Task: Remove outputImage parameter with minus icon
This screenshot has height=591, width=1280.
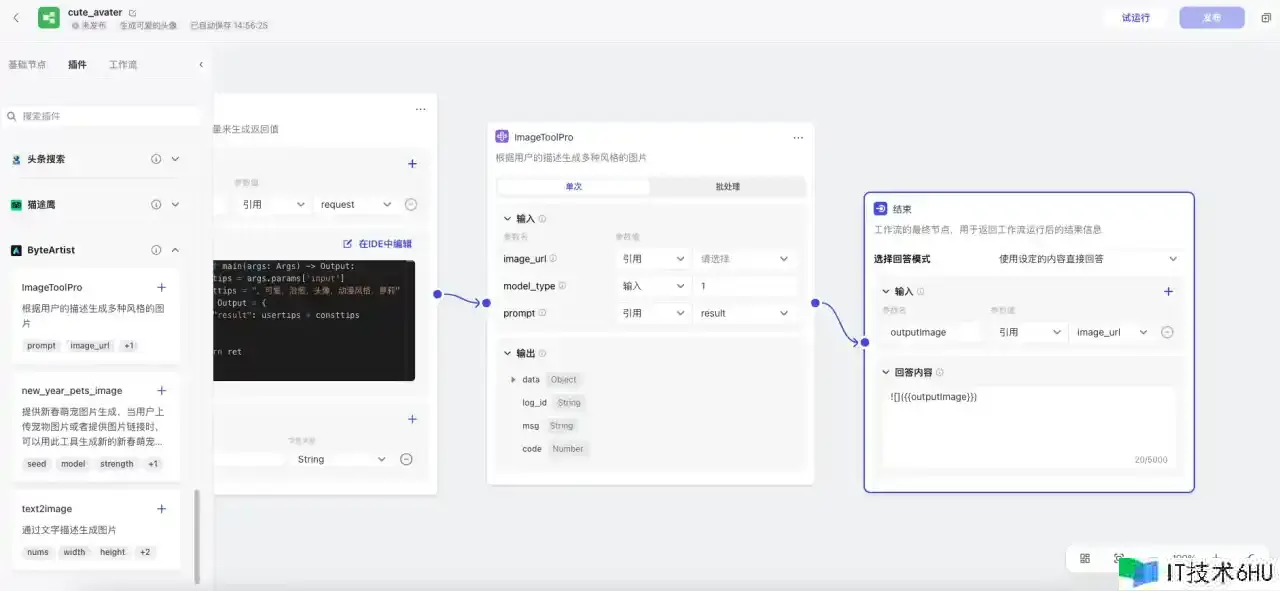Action: pos(1167,332)
